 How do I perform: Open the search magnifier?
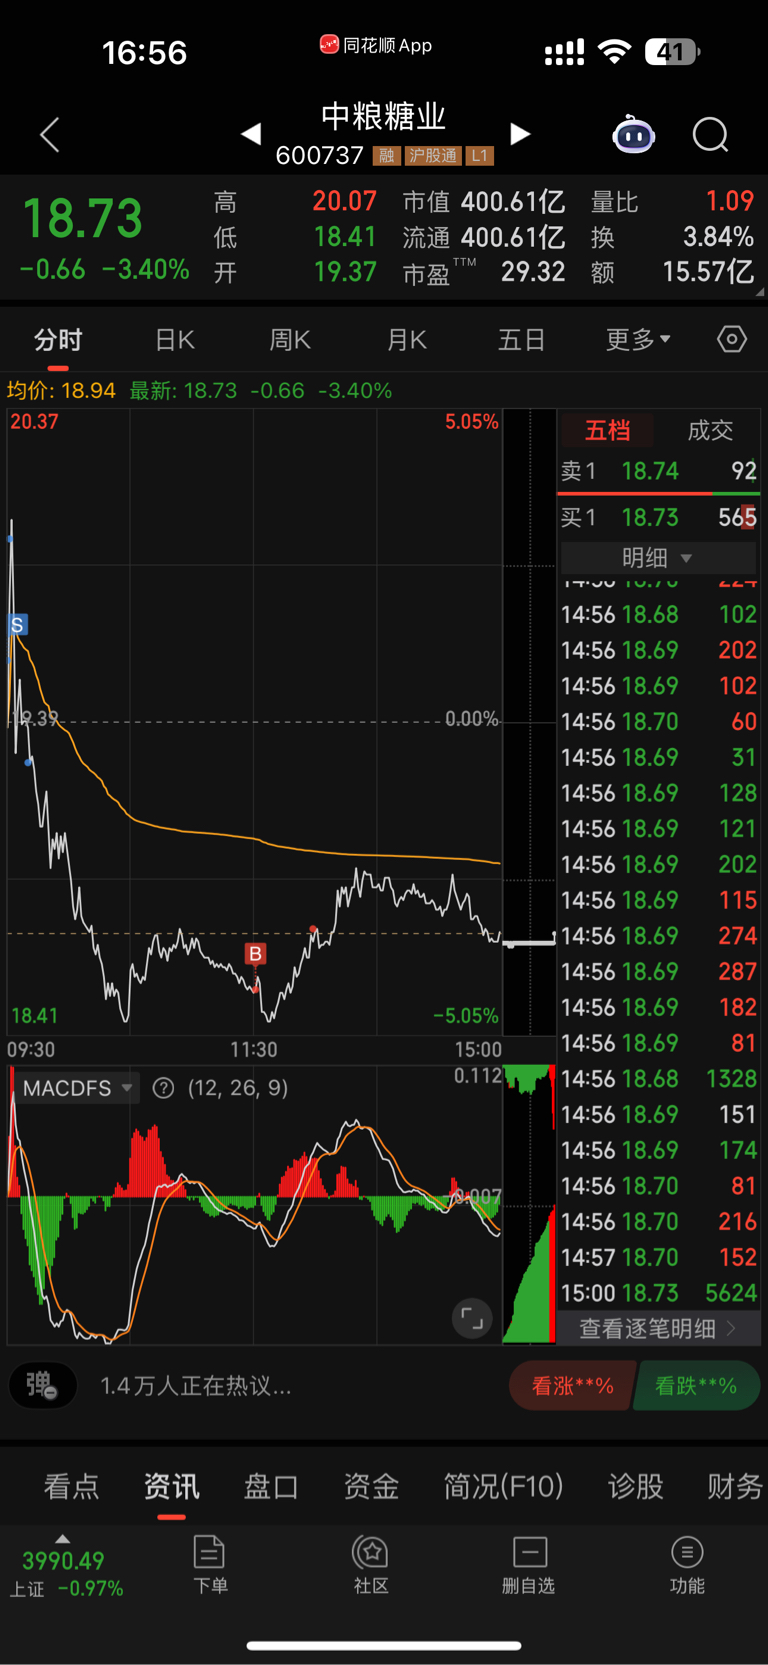tap(711, 134)
